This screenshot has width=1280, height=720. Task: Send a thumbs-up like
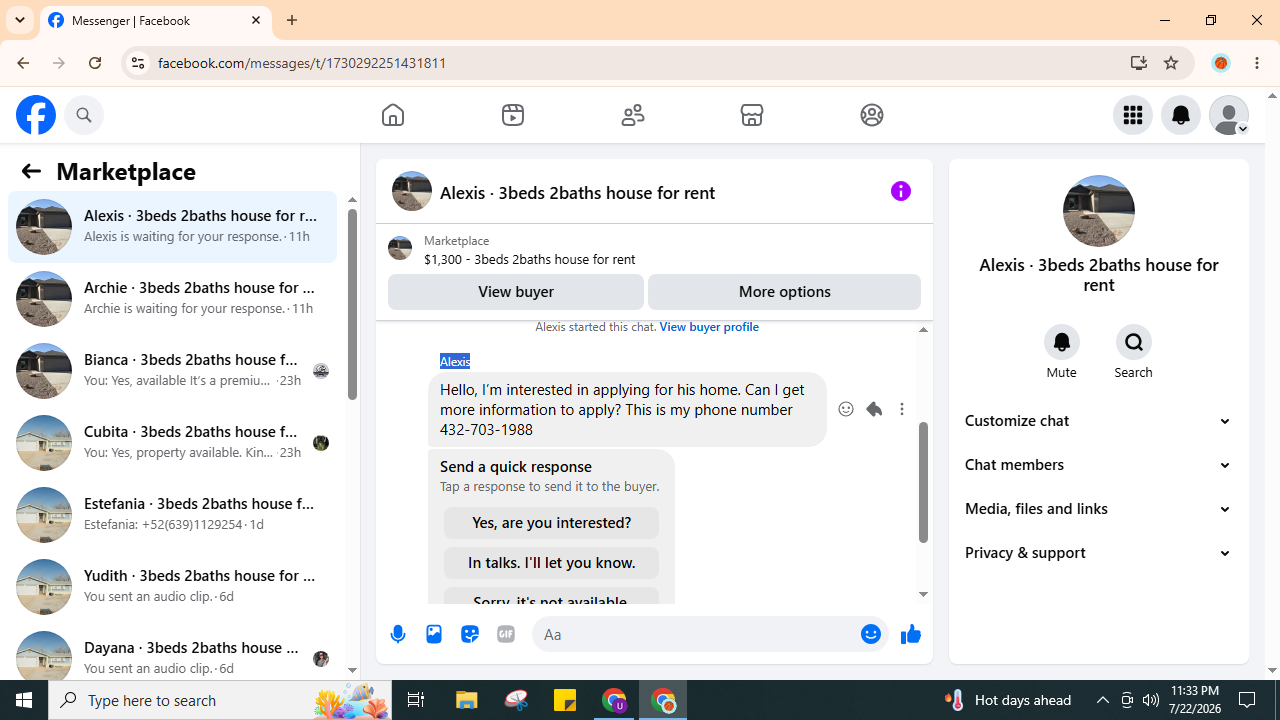point(910,634)
